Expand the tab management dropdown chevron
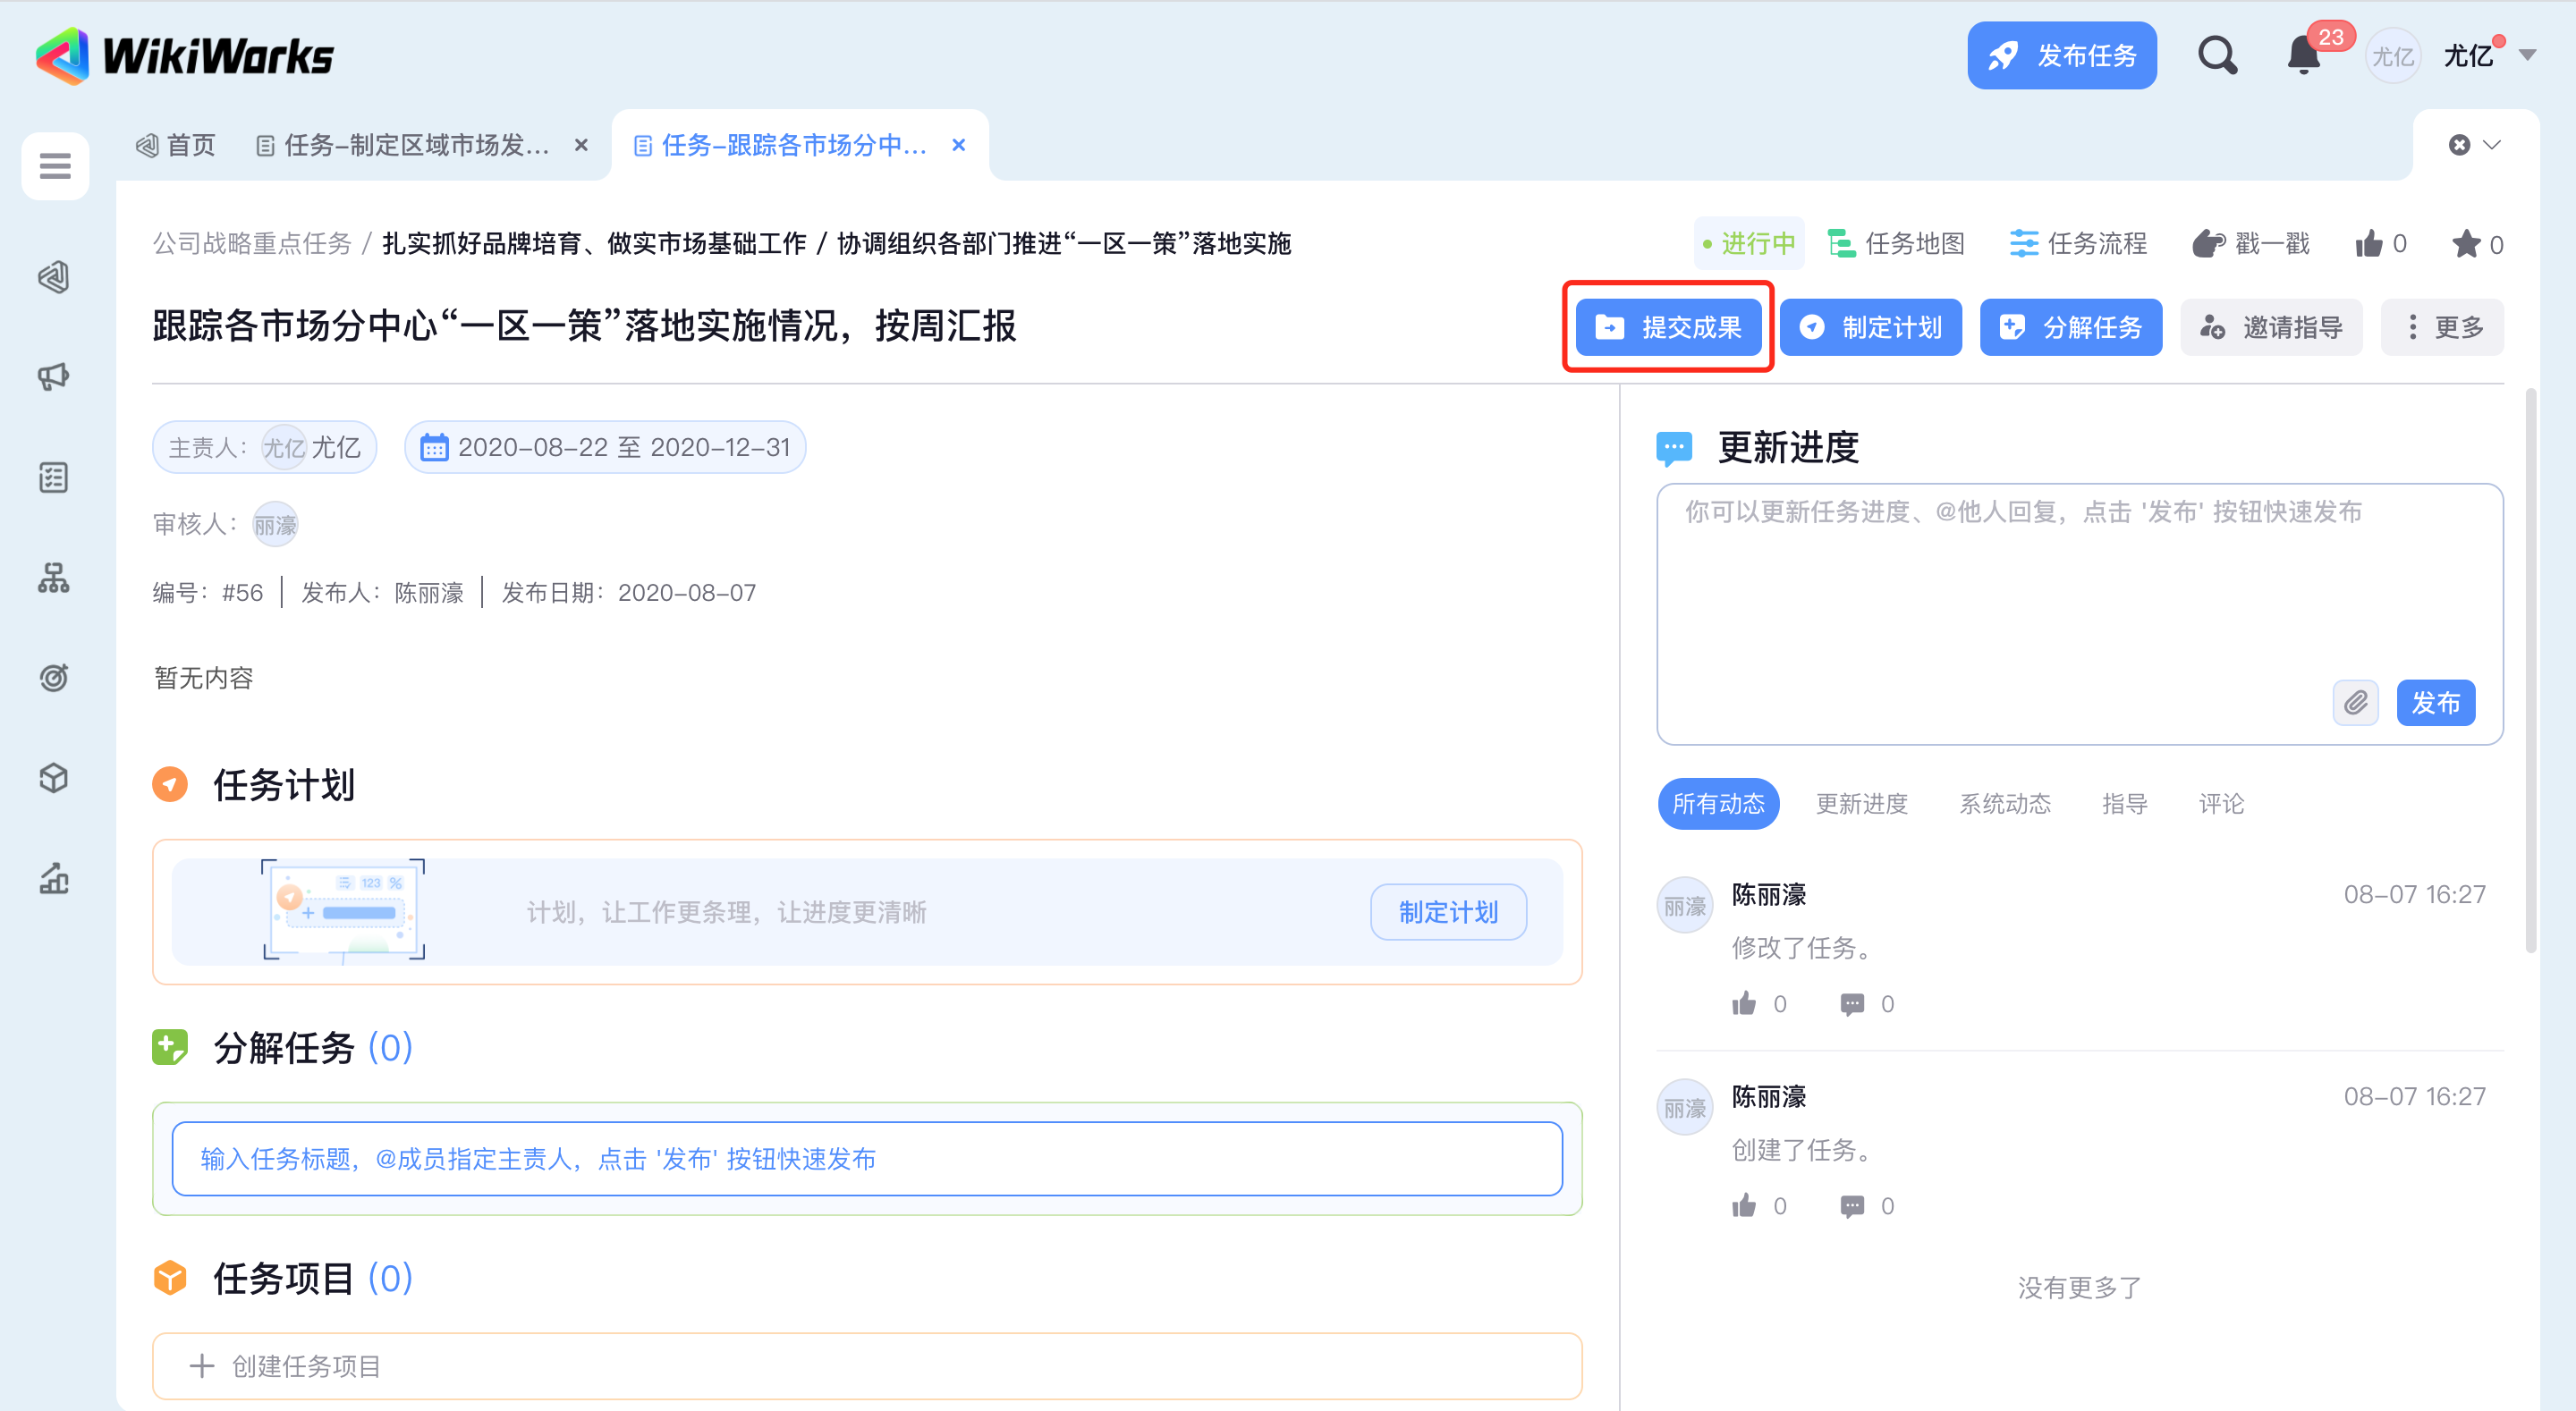The height and width of the screenshot is (1411, 2576). point(2492,145)
